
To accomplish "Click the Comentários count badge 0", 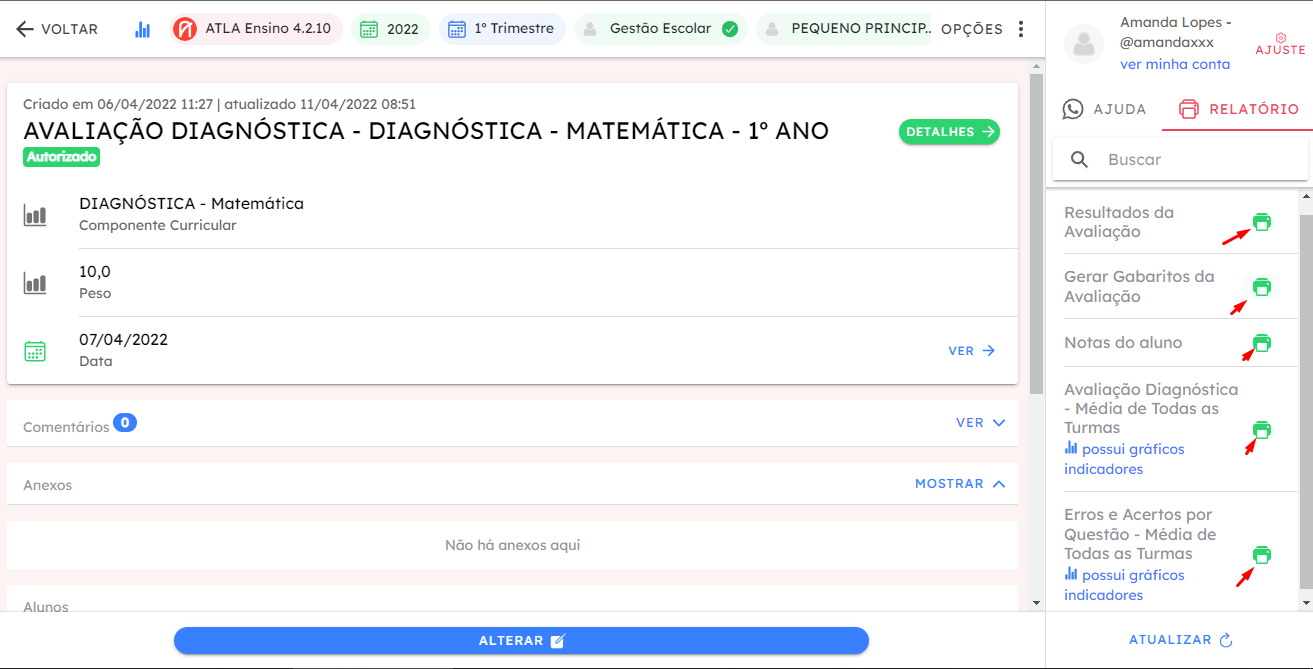I will [x=125, y=423].
